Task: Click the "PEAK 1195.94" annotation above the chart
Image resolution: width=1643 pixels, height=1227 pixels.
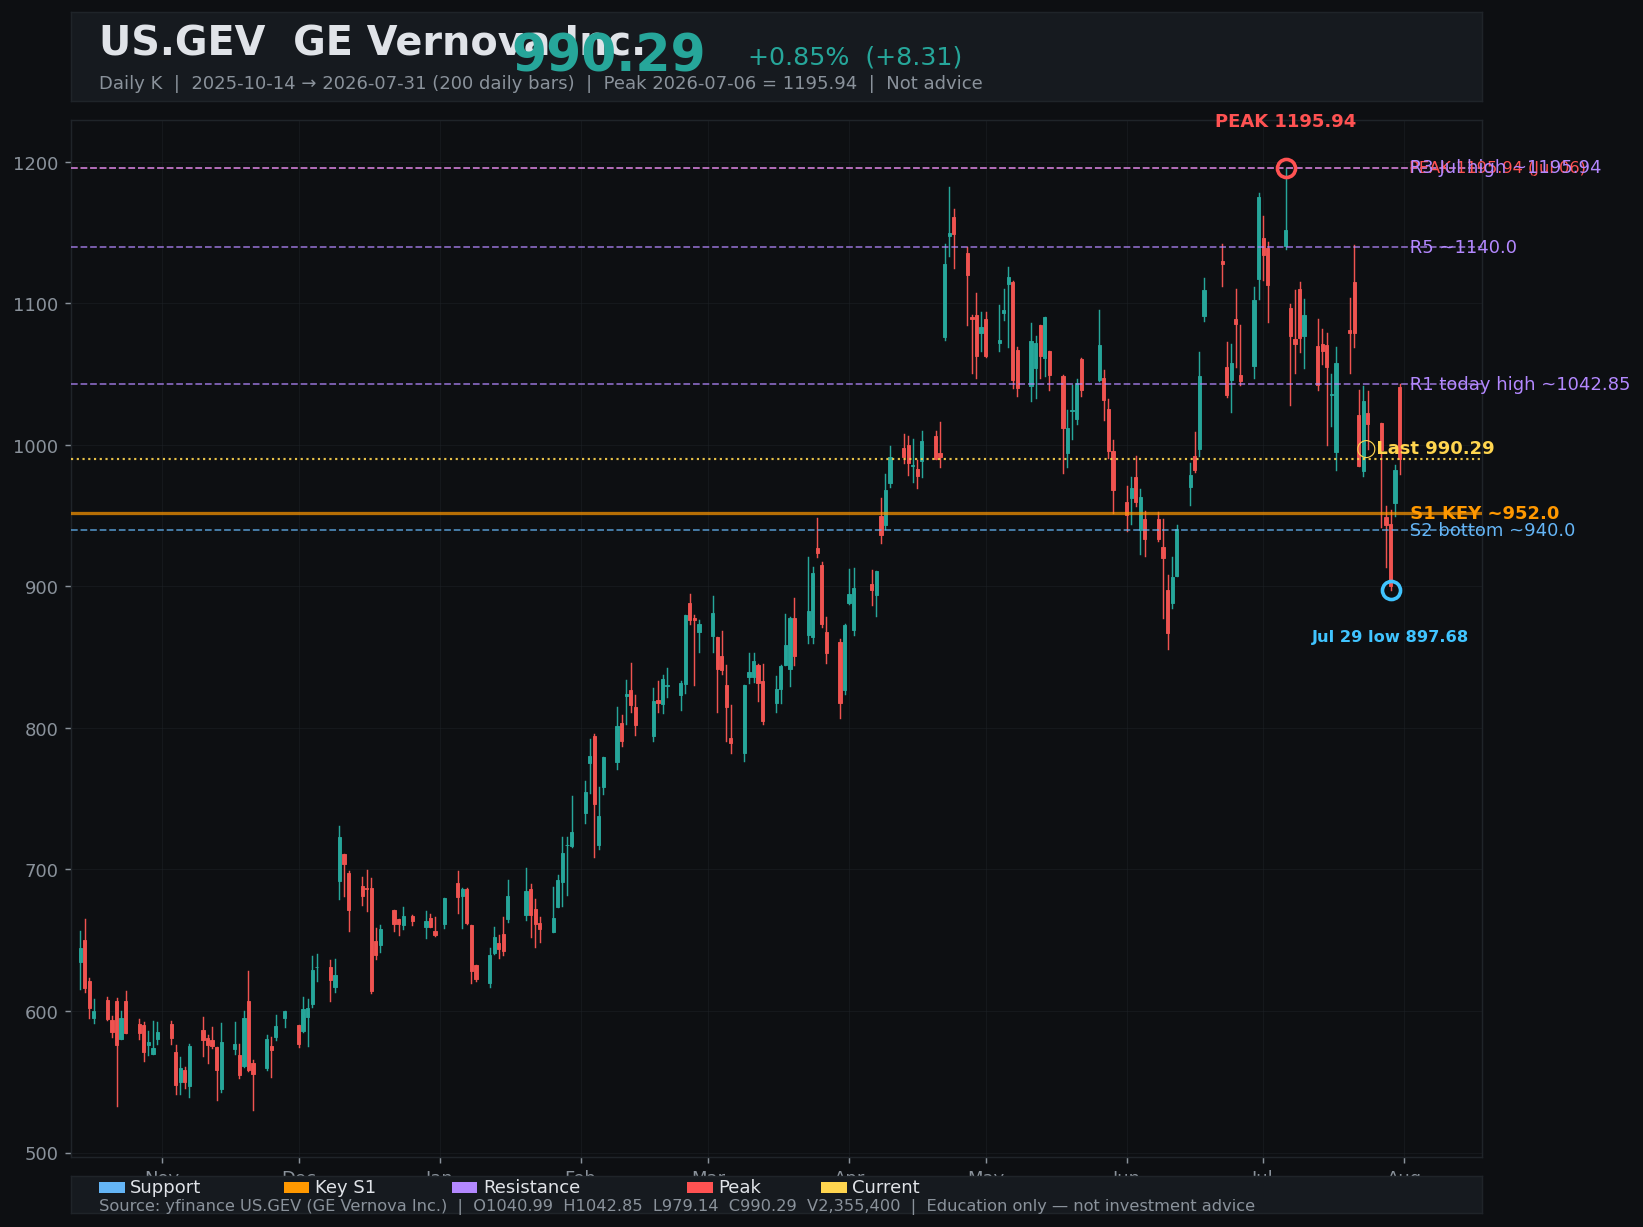Action: click(x=1285, y=121)
